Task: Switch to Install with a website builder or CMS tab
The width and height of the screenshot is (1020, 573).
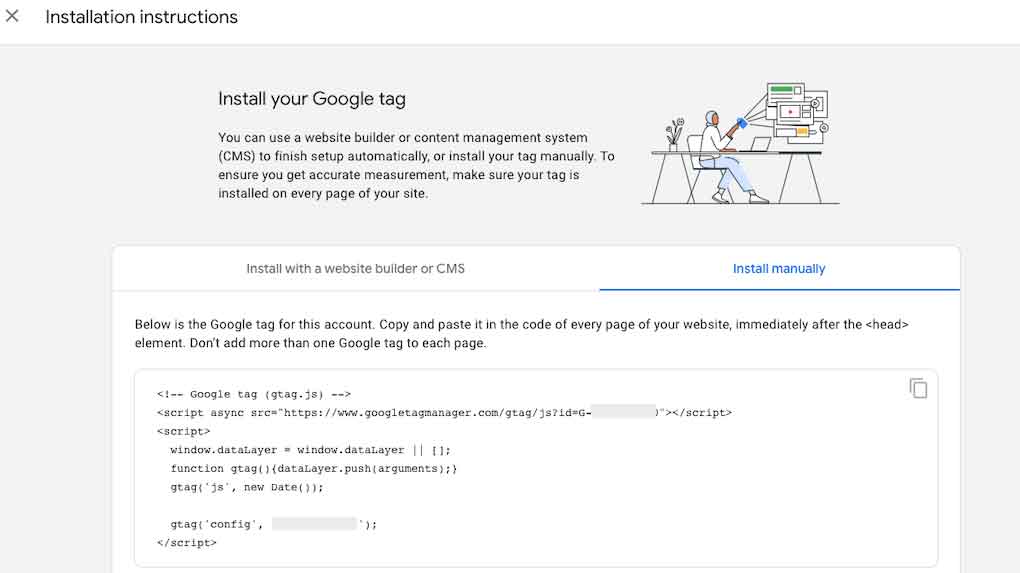Action: tap(355, 269)
